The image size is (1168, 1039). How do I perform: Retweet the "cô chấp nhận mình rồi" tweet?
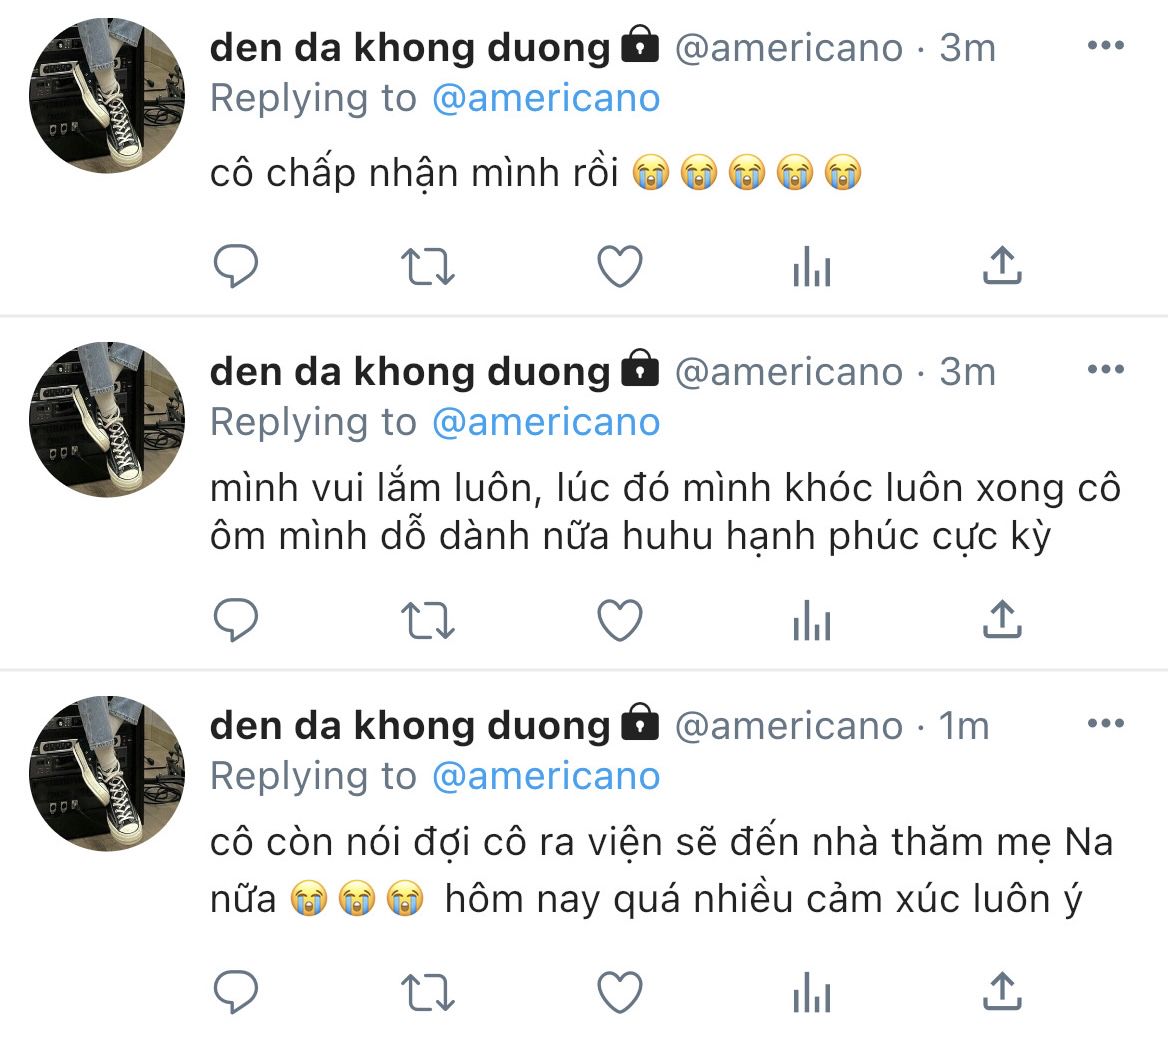point(428,267)
